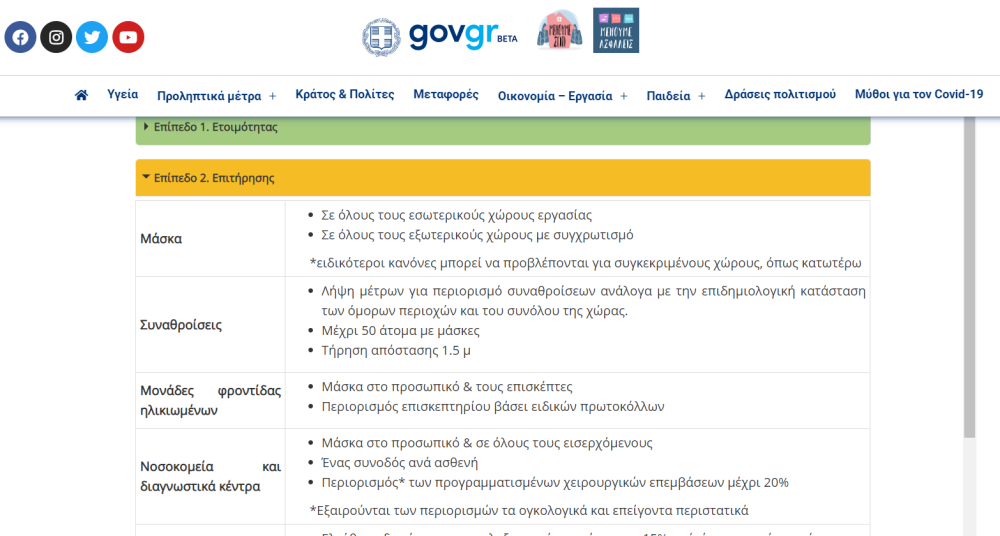Viewport: 1000px width, 536px height.
Task: Click the Greek national emblem icon
Action: click(x=381, y=37)
